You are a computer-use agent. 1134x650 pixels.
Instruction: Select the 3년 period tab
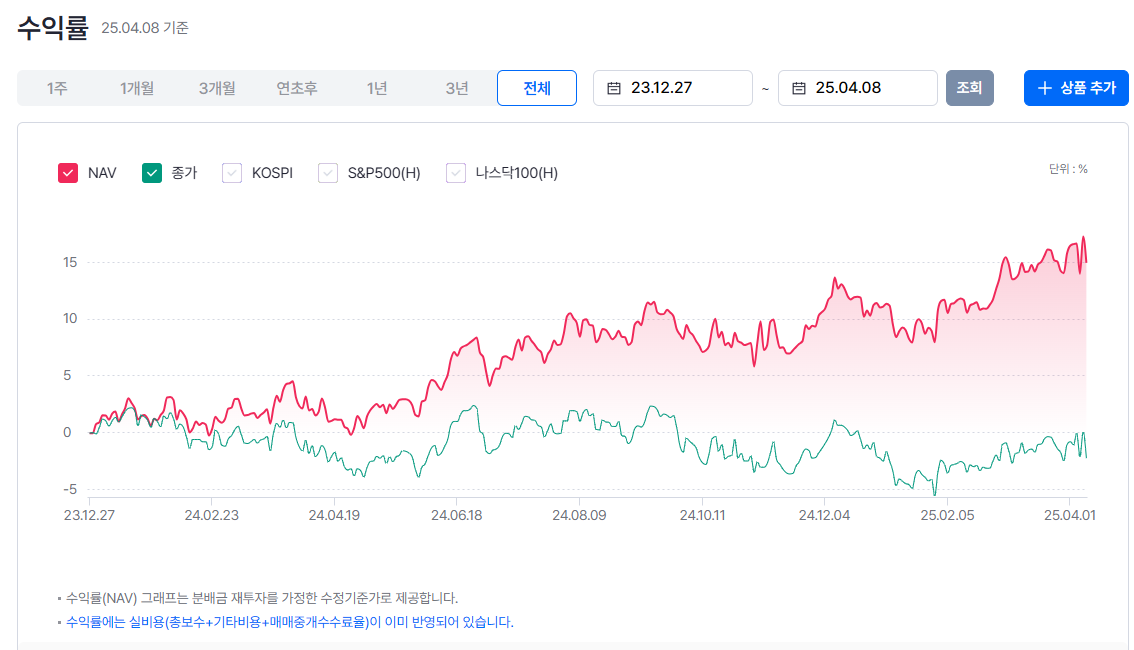click(x=457, y=88)
